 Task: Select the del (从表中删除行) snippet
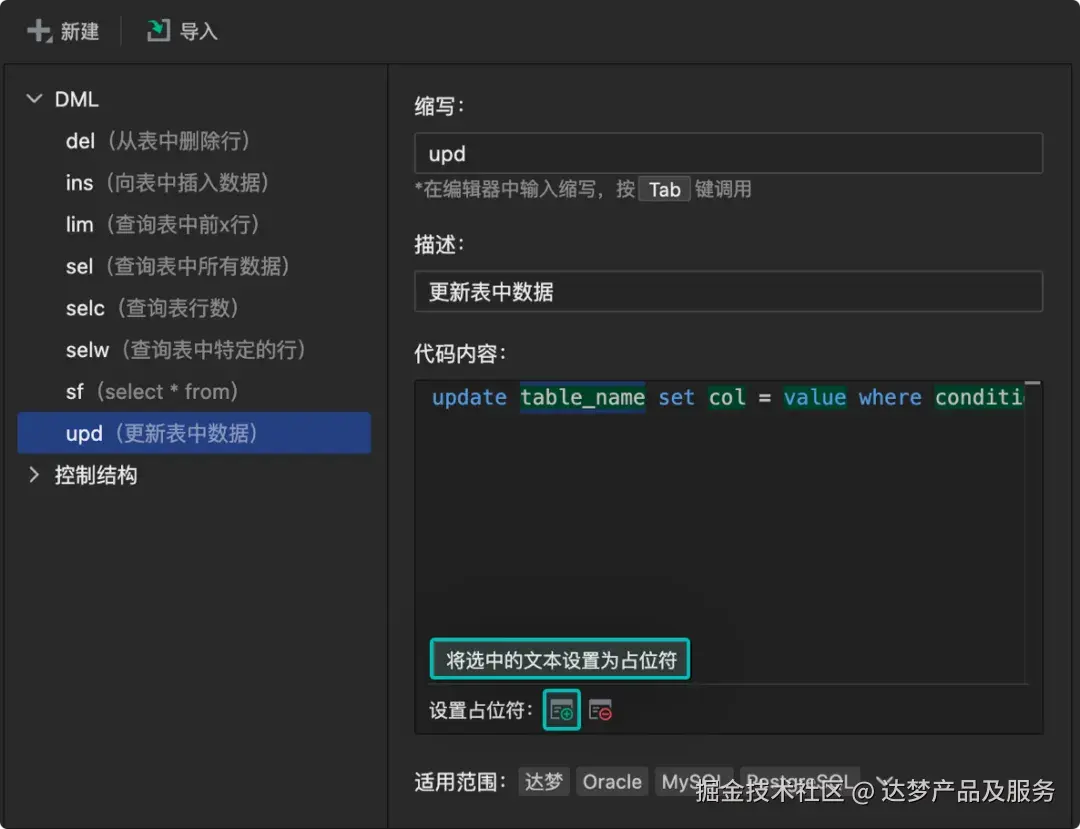tap(194, 141)
